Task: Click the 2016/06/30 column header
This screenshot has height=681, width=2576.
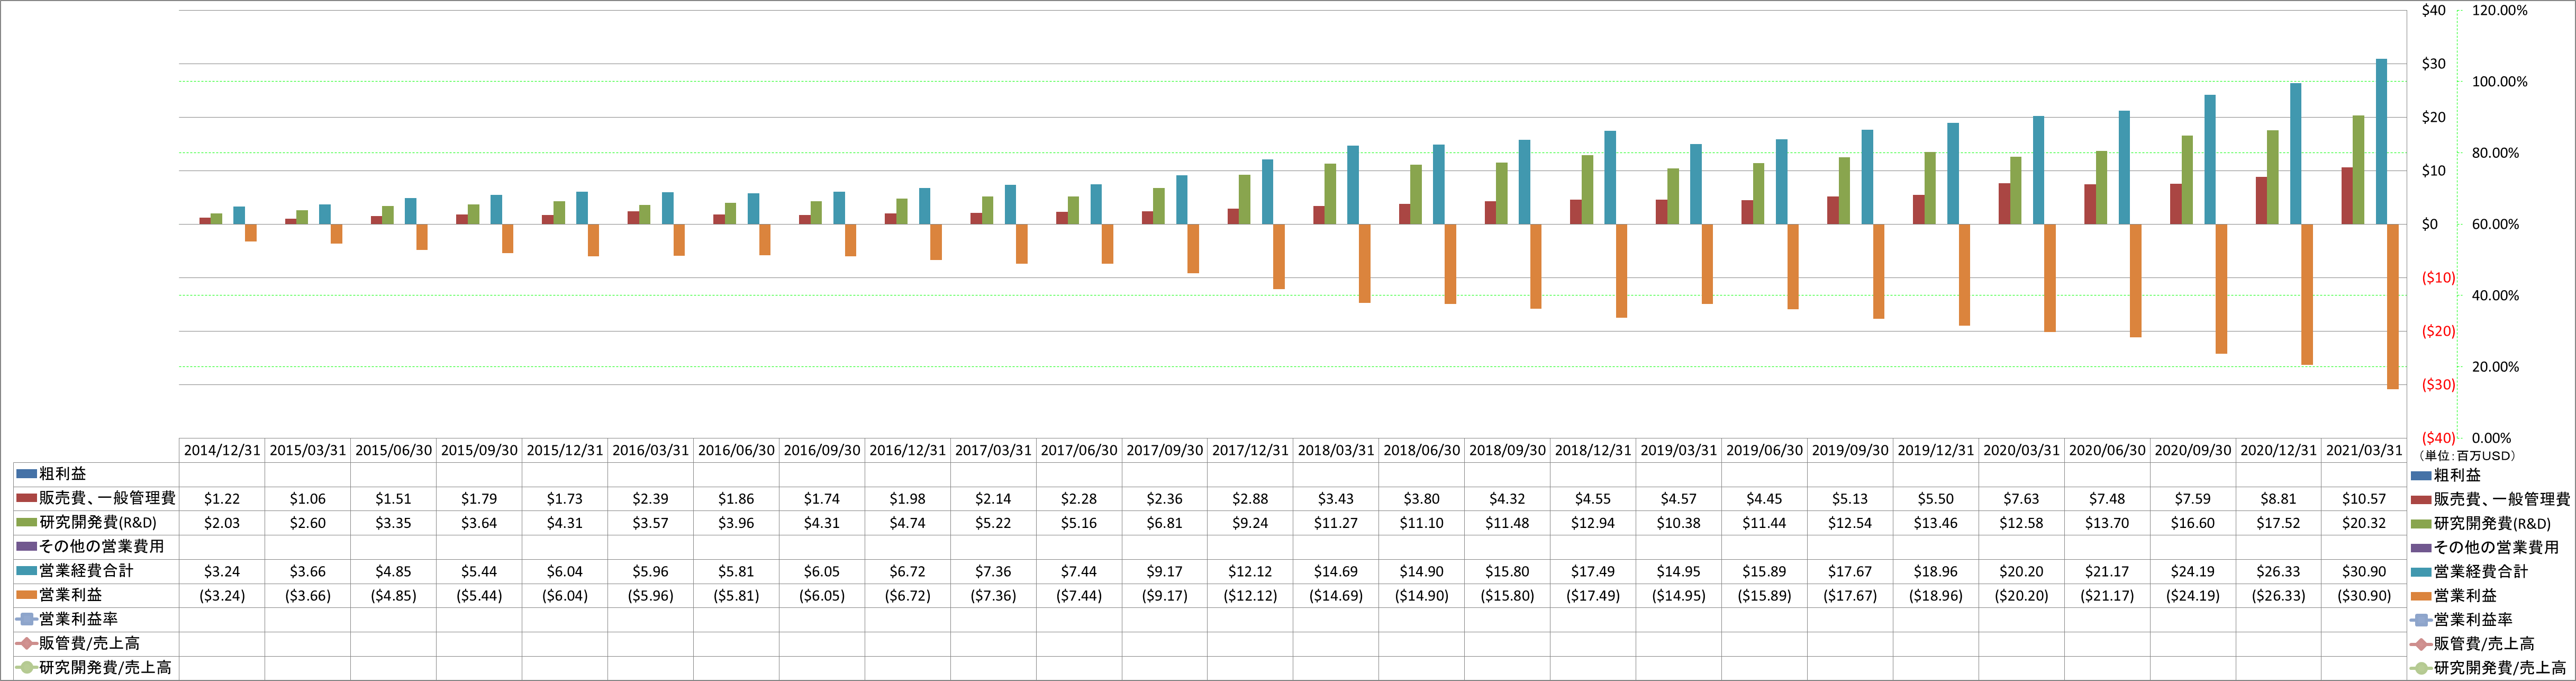Action: (x=736, y=451)
